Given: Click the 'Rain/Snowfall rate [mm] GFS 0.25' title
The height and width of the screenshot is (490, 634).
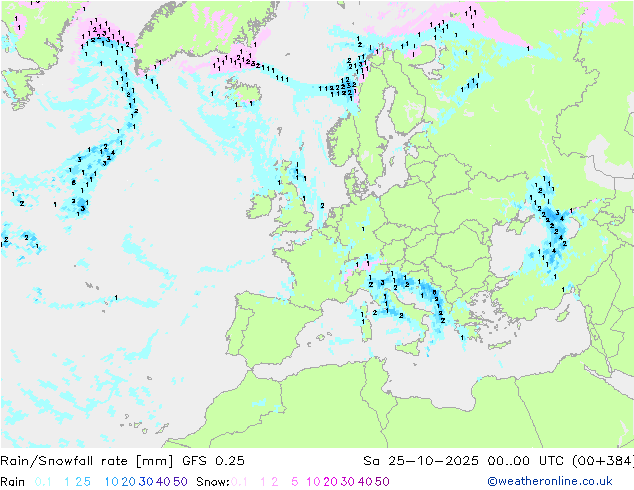Looking at the screenshot, I should point(122,461).
